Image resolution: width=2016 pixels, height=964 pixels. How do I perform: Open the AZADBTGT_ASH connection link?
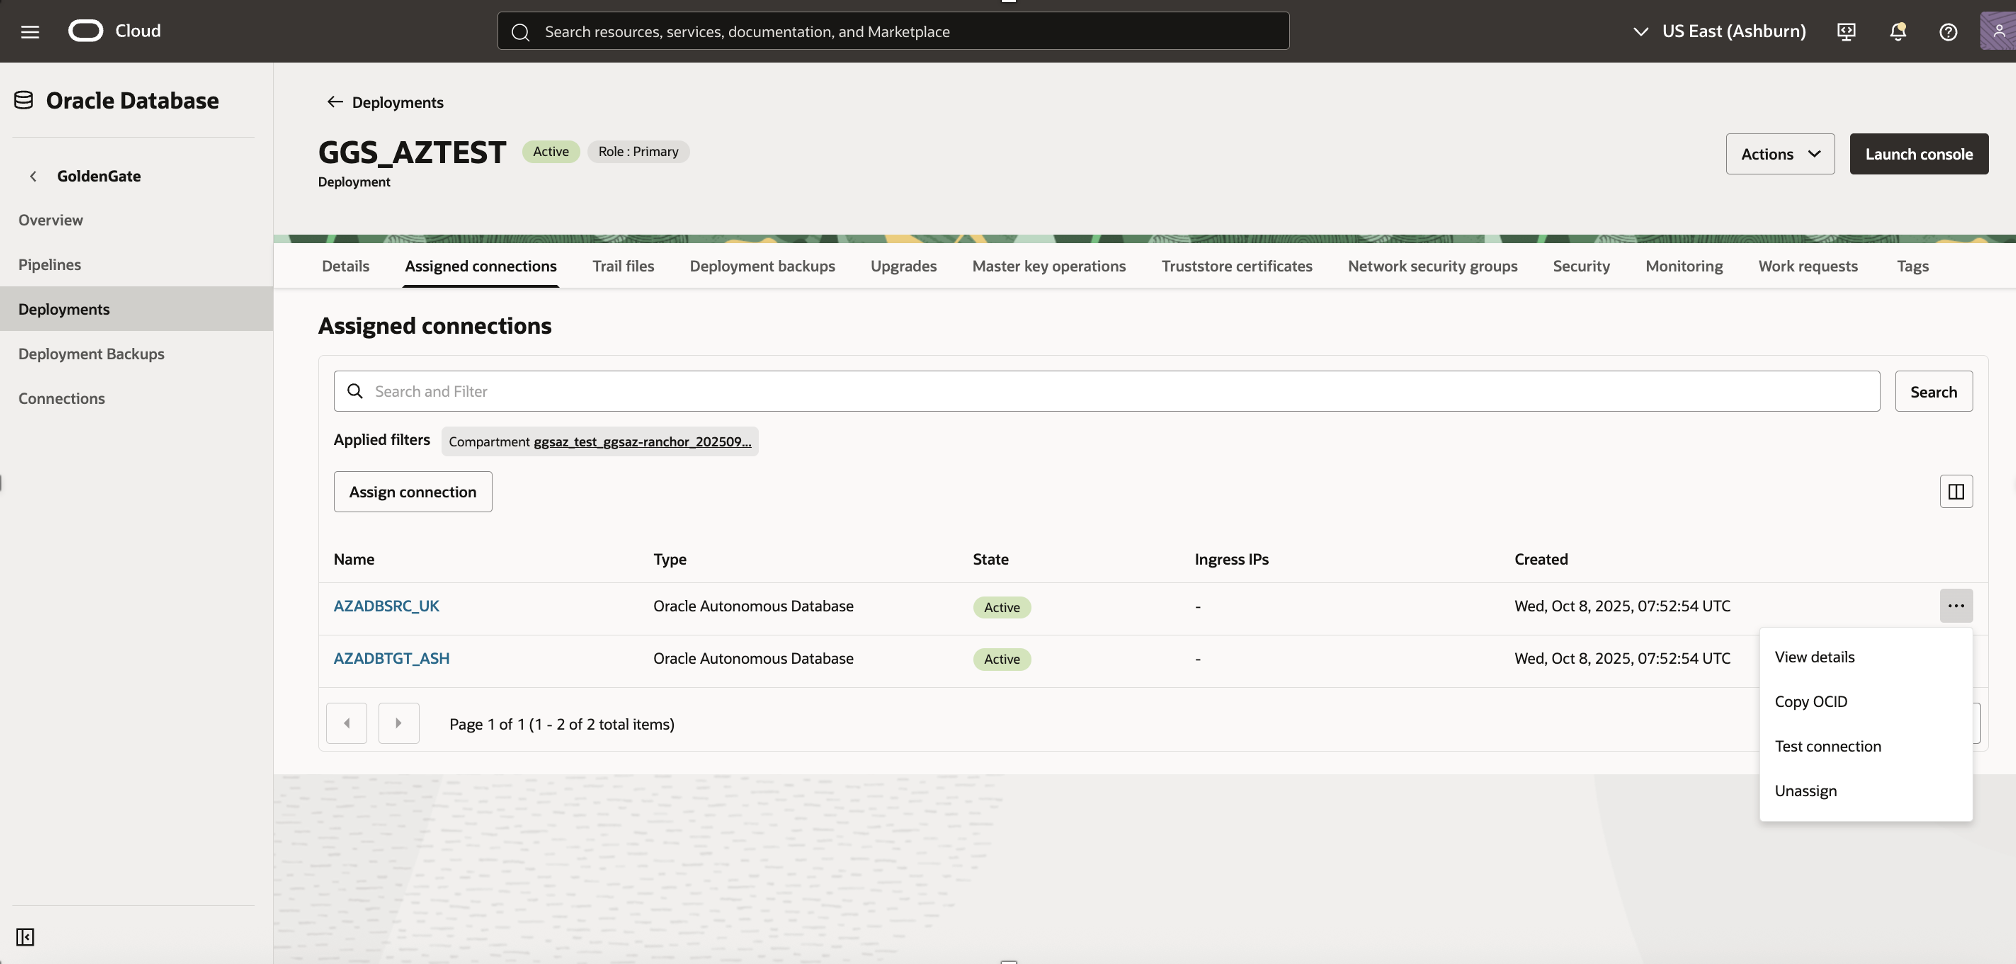pyautogui.click(x=392, y=658)
